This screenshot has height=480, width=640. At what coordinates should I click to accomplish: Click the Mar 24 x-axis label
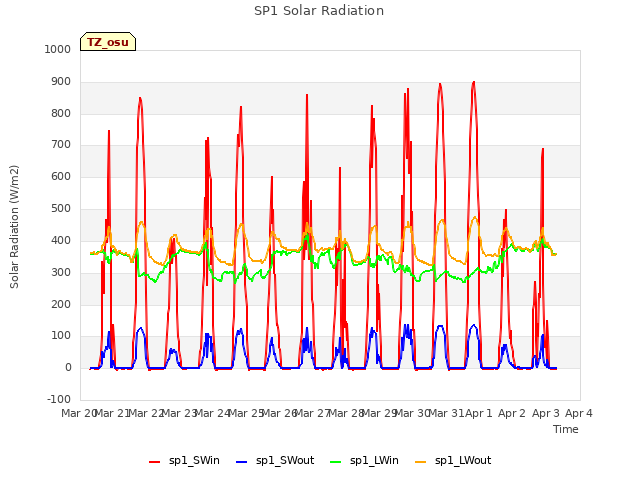pyautogui.click(x=213, y=413)
